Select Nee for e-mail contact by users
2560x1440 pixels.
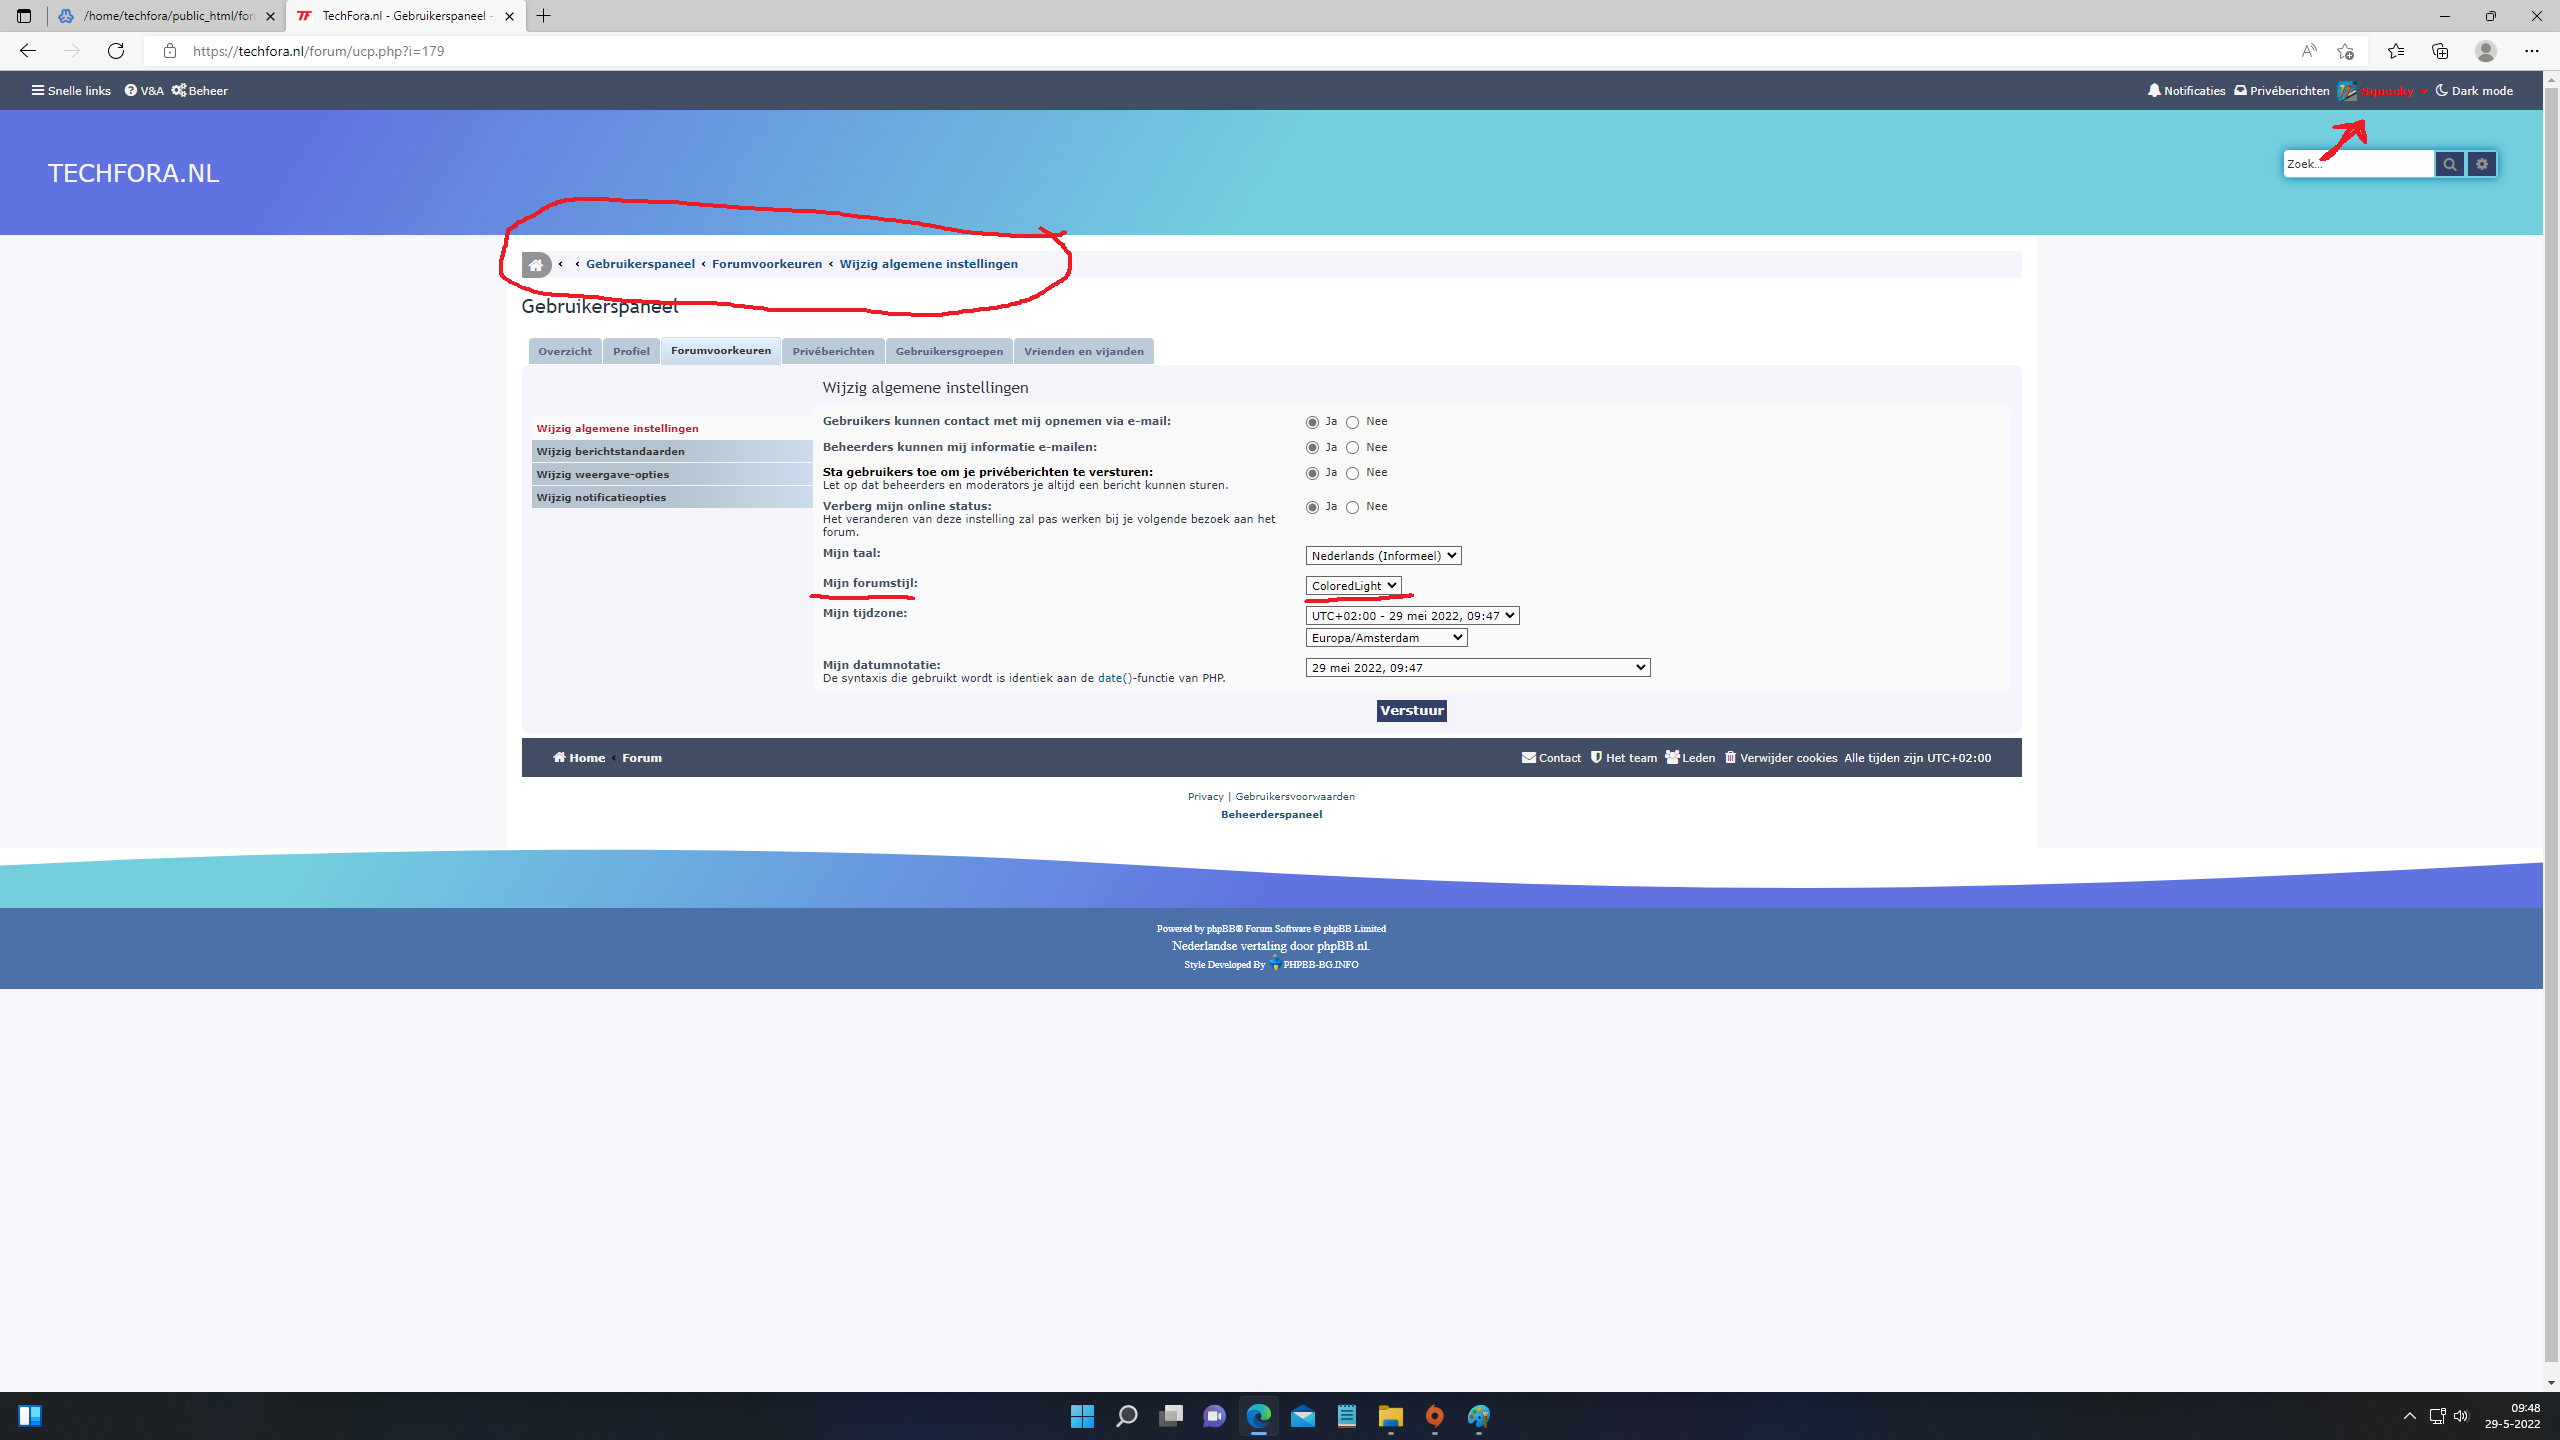[x=1353, y=423]
